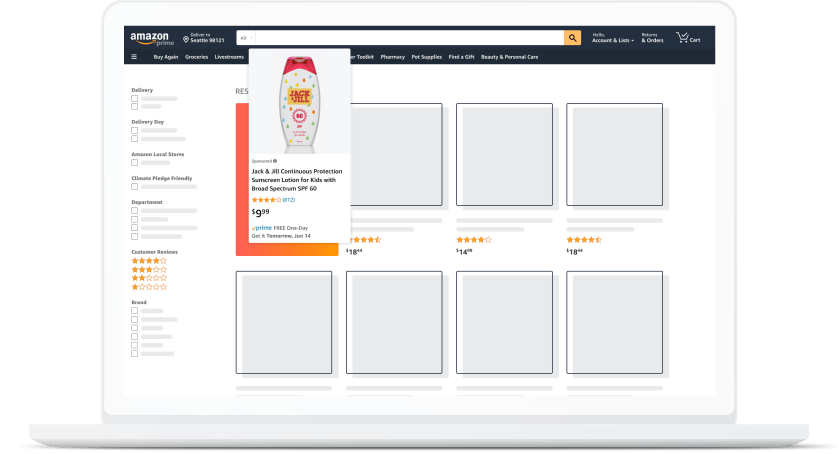Filter by one star & up
Viewport: 839px width, 454px height.
pyautogui.click(x=149, y=287)
